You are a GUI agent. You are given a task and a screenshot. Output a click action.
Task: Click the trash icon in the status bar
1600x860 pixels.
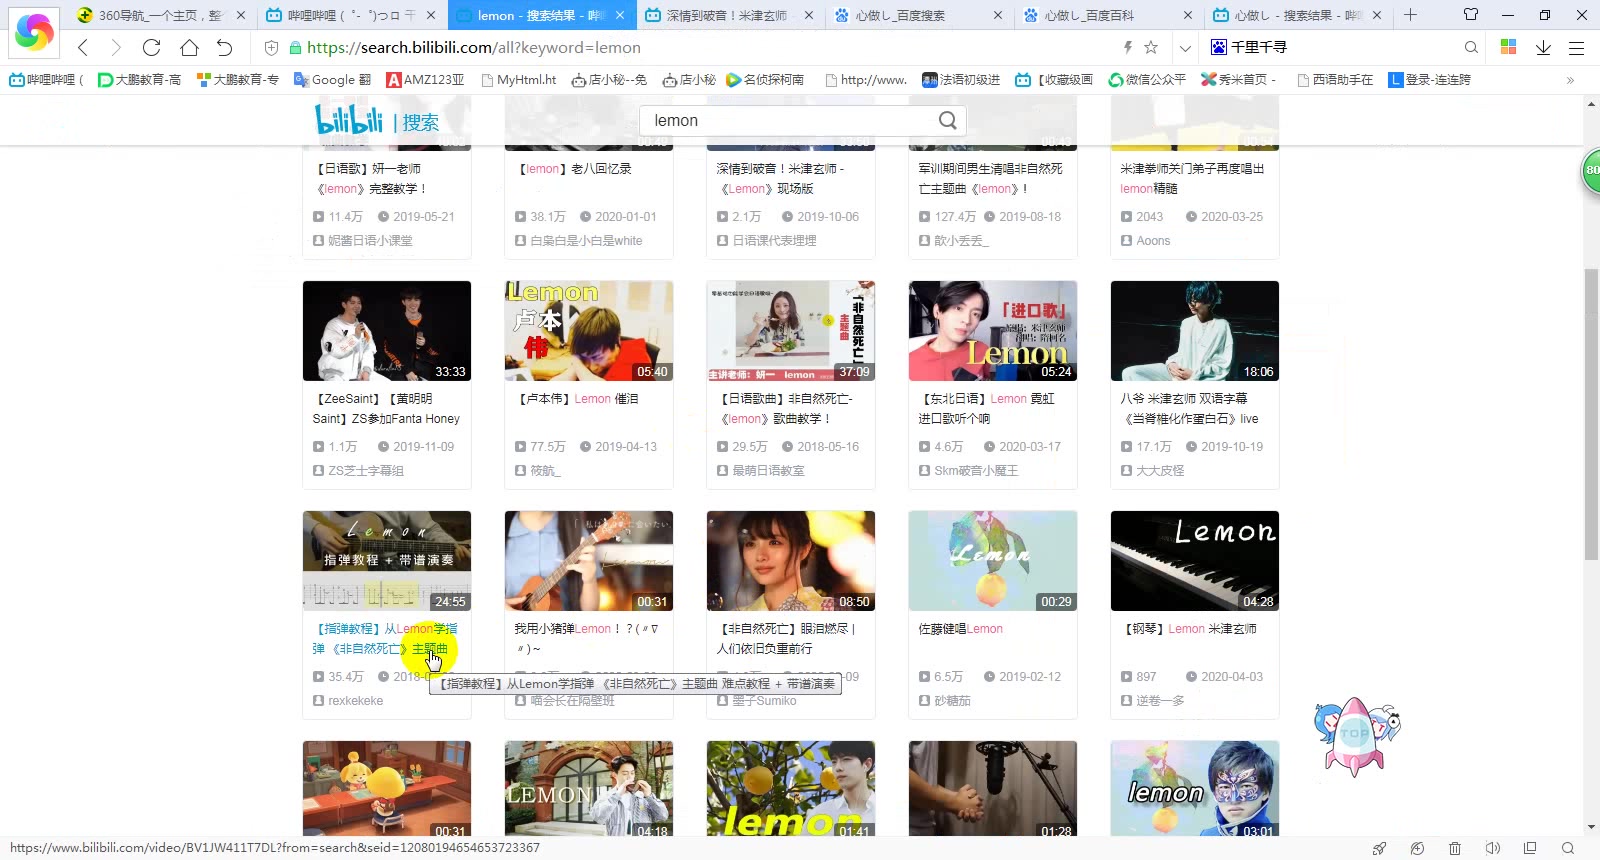click(1455, 848)
